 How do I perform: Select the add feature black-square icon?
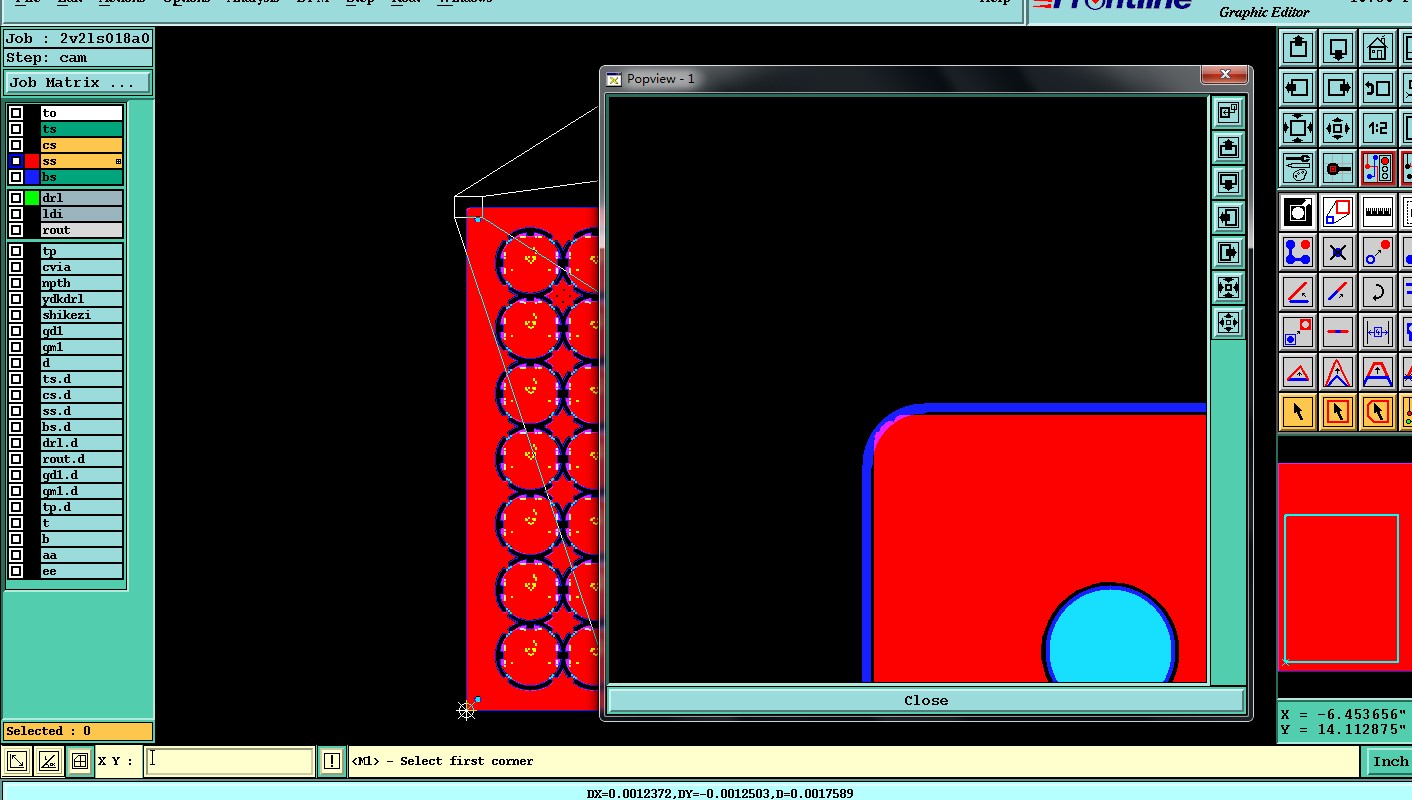tap(1298, 212)
